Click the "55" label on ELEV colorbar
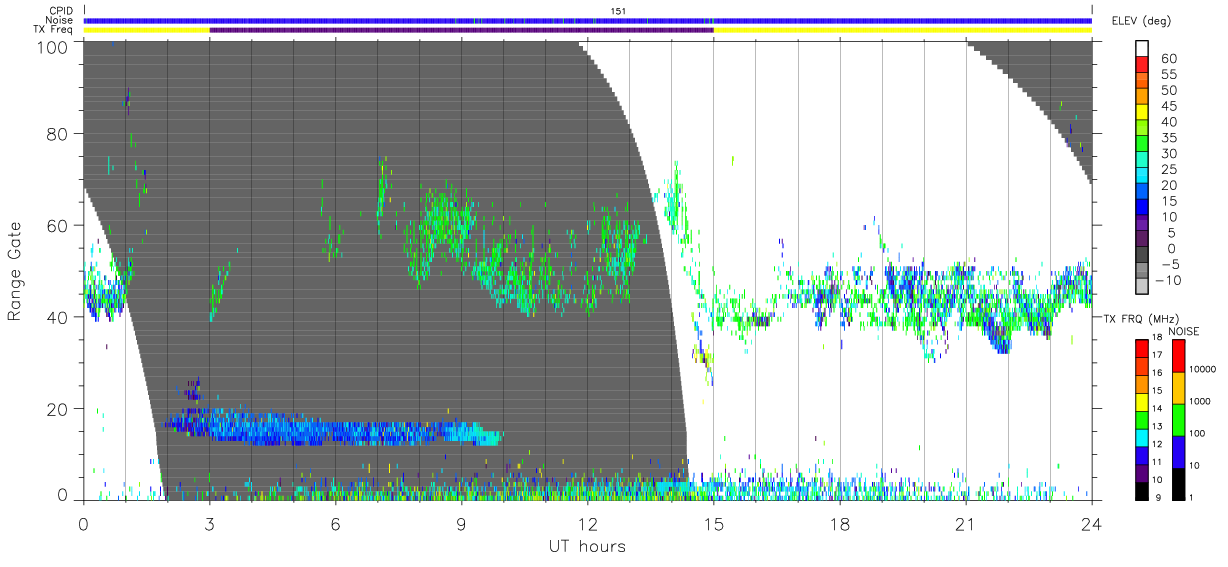 click(x=1167, y=75)
